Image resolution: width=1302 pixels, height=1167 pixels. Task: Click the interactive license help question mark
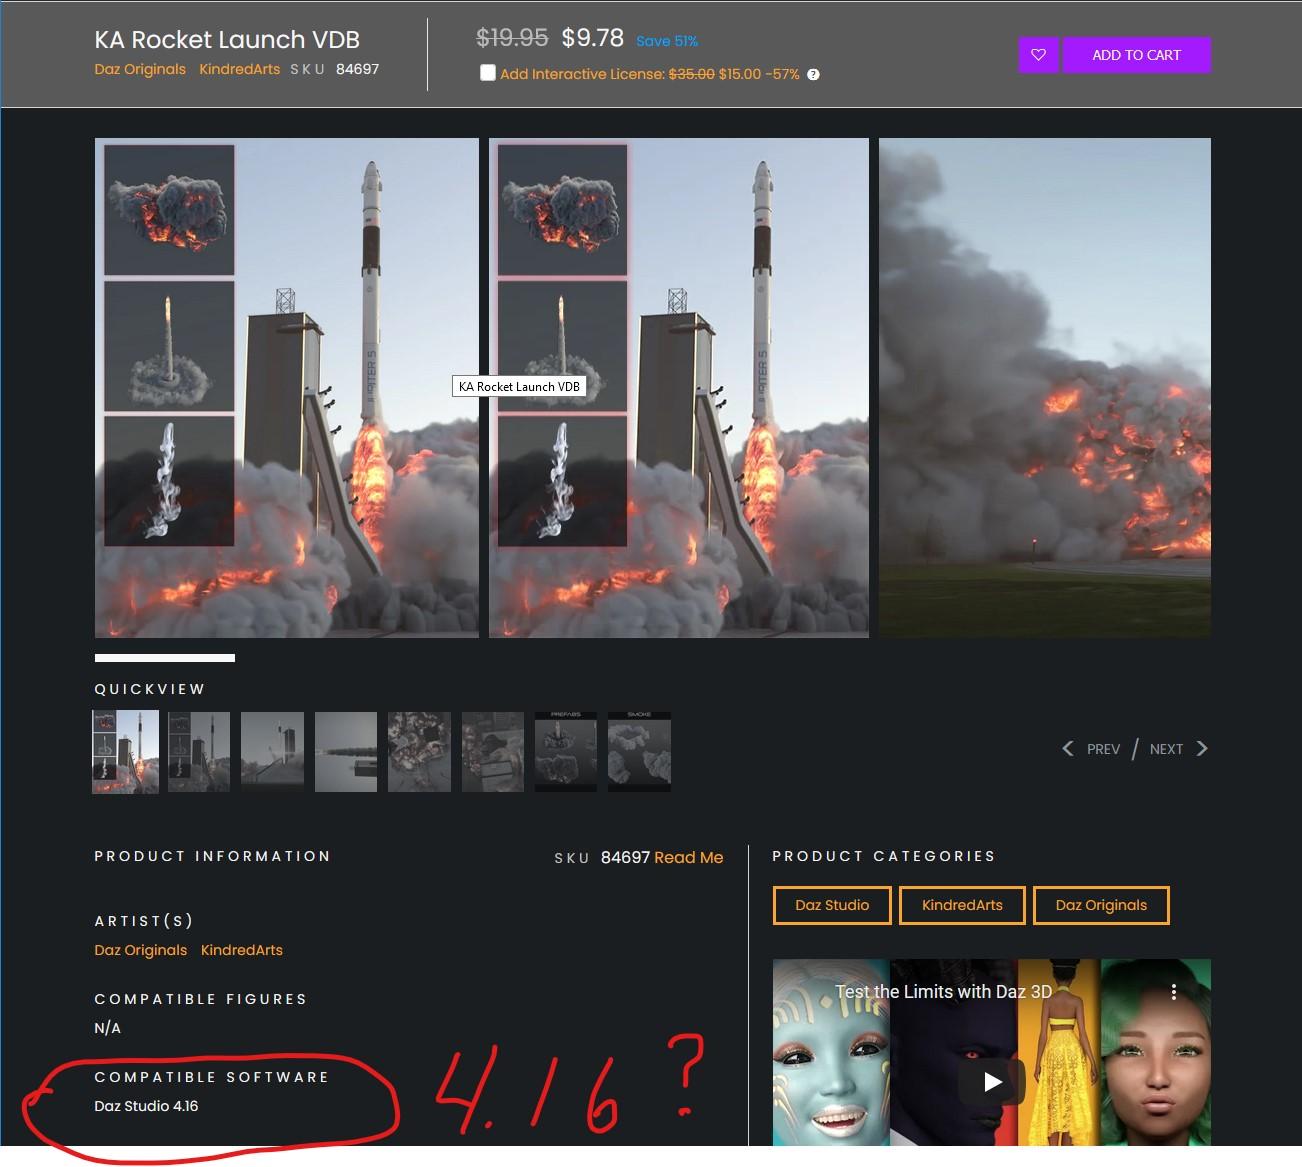pos(813,75)
